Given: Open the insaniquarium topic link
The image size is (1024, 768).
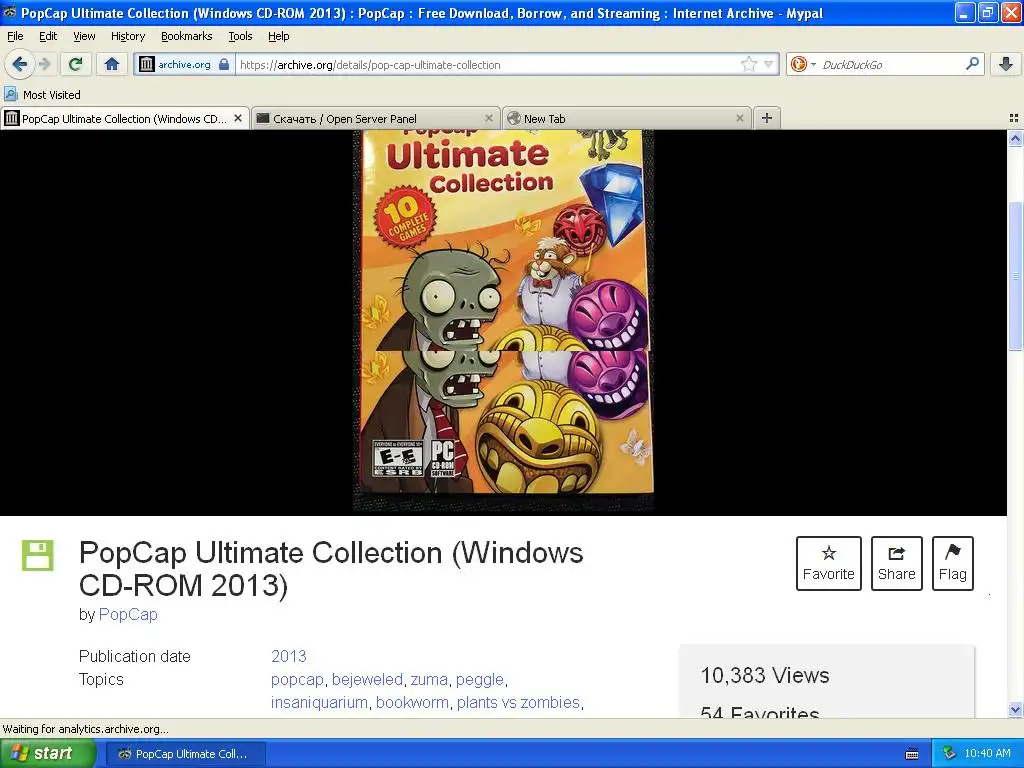Looking at the screenshot, I should pos(319,703).
